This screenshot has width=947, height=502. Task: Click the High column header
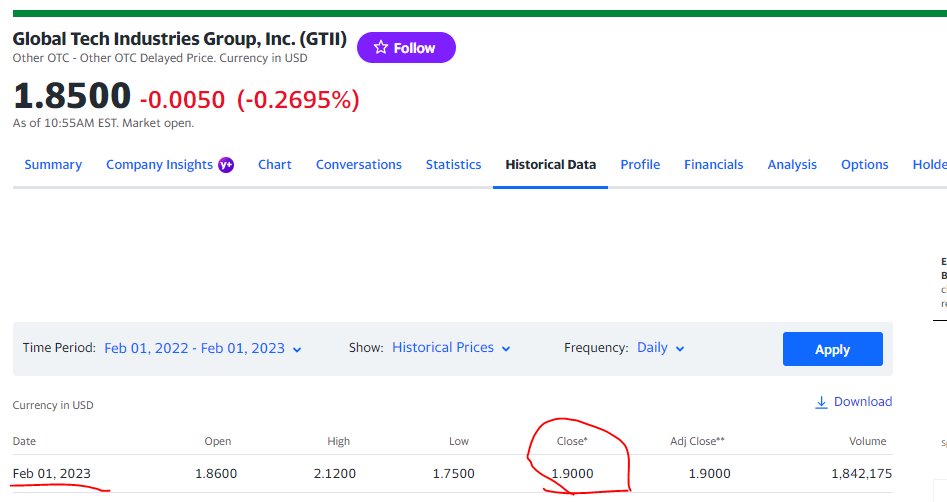click(x=338, y=441)
